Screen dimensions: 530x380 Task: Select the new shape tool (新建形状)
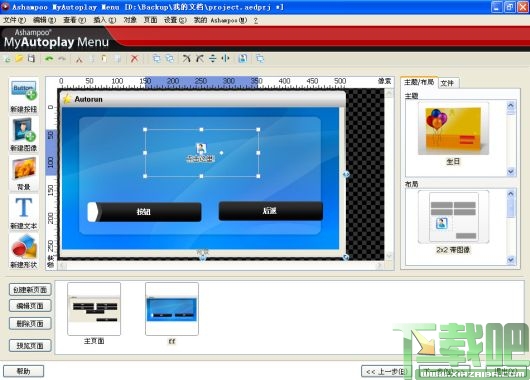pos(24,251)
